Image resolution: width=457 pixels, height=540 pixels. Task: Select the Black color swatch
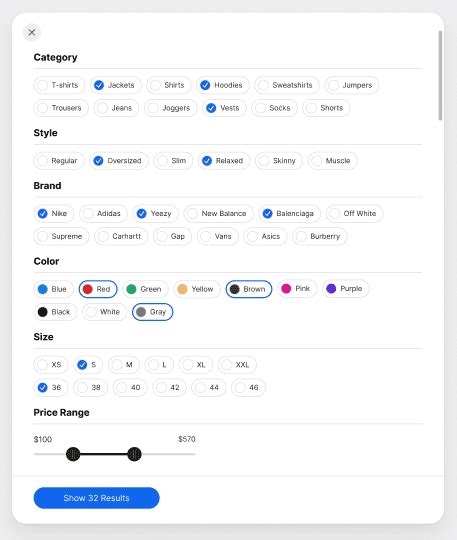(55, 312)
